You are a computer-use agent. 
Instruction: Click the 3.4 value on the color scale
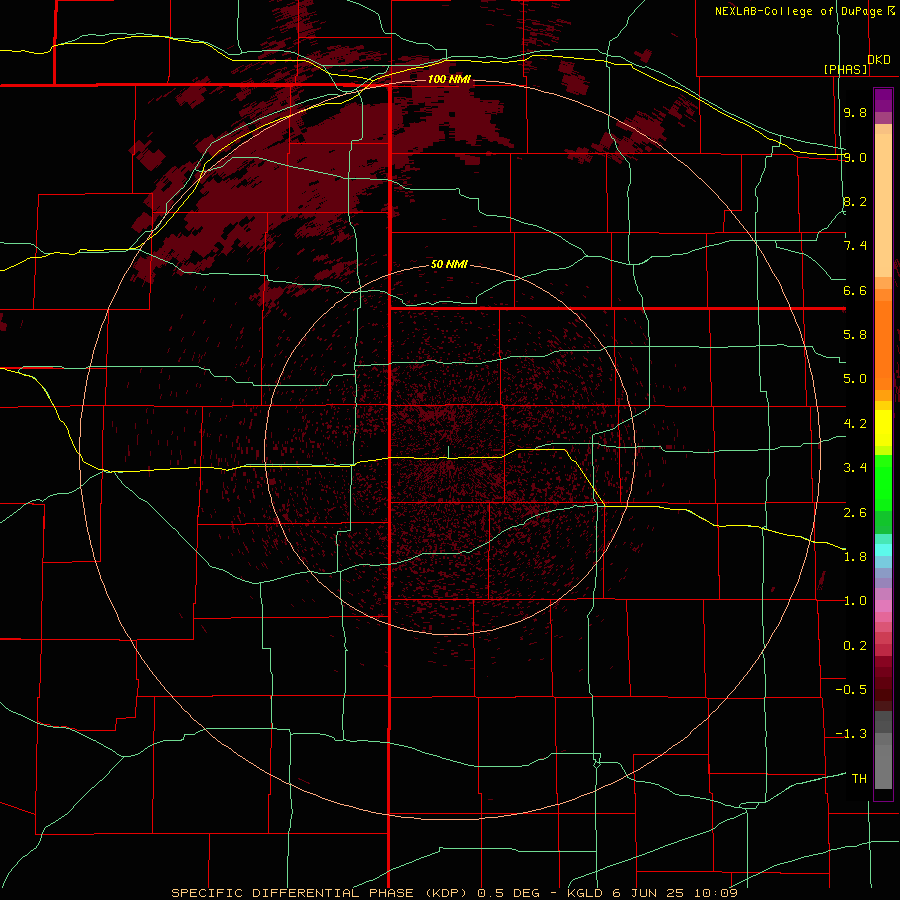point(855,468)
